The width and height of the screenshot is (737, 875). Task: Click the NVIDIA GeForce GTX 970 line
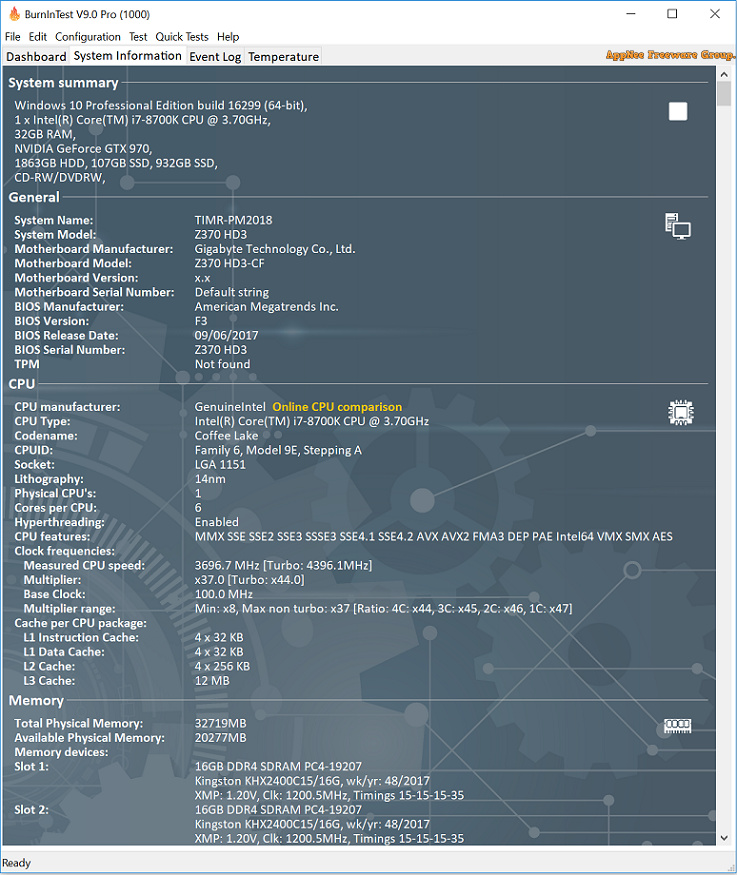83,149
